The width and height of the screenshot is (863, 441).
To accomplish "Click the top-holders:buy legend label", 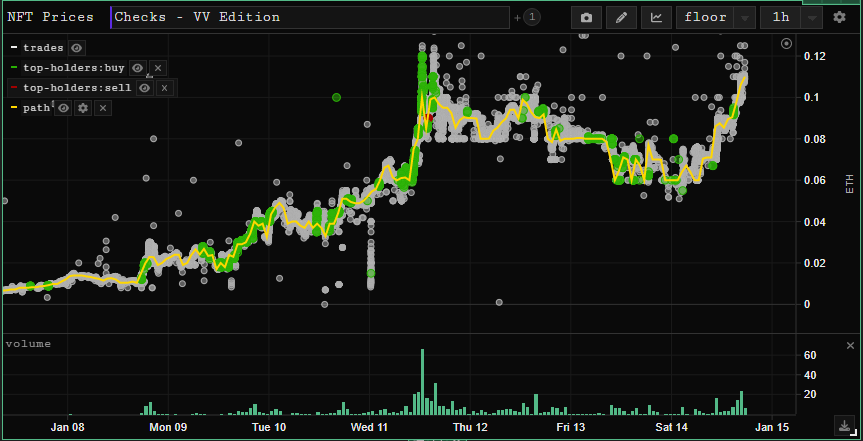I will pyautogui.click(x=74, y=68).
